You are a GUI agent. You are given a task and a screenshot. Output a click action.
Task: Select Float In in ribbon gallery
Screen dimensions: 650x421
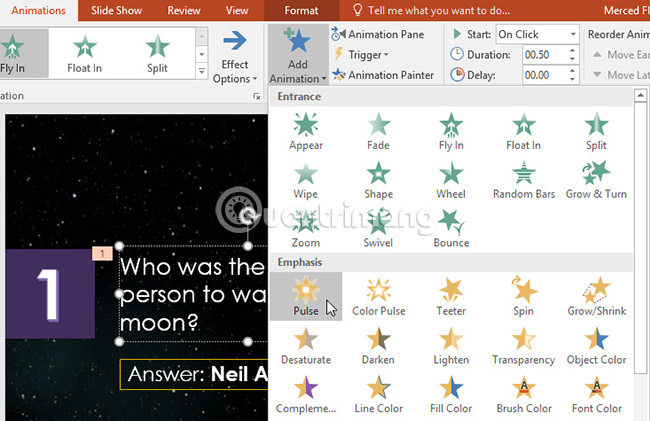click(x=85, y=53)
